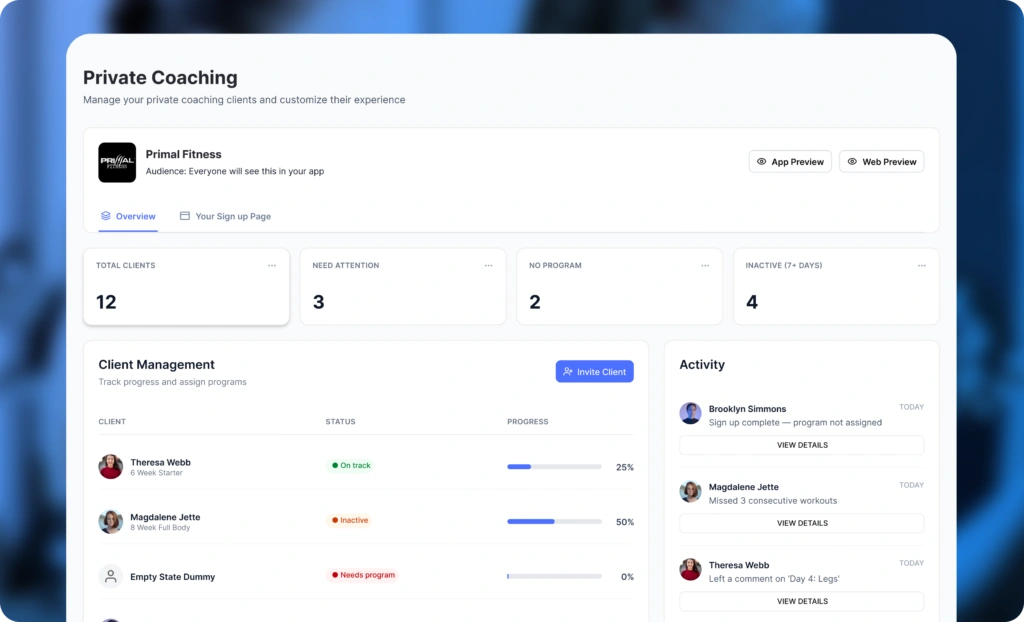Viewport: 1024px width, 622px height.
Task: View details for Brooklyn Simmons activity
Action: [801, 445]
